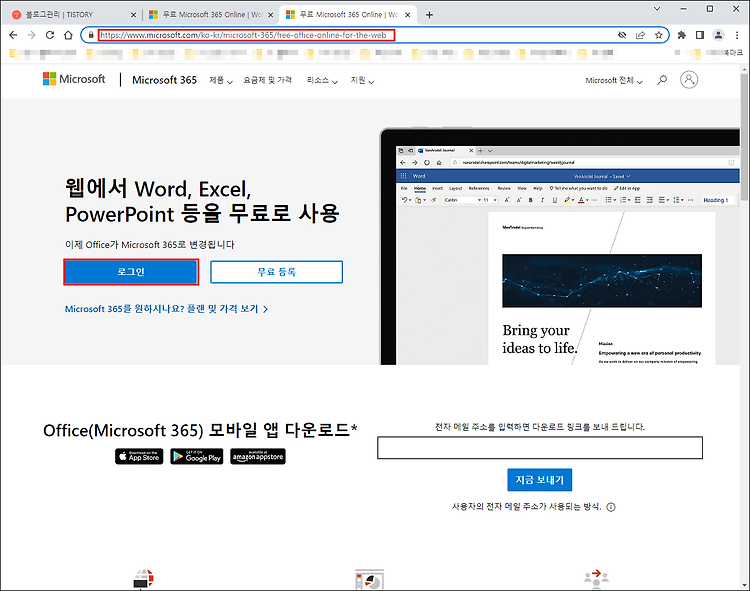
Task: Click the Microsoft logo
Action: [74, 79]
